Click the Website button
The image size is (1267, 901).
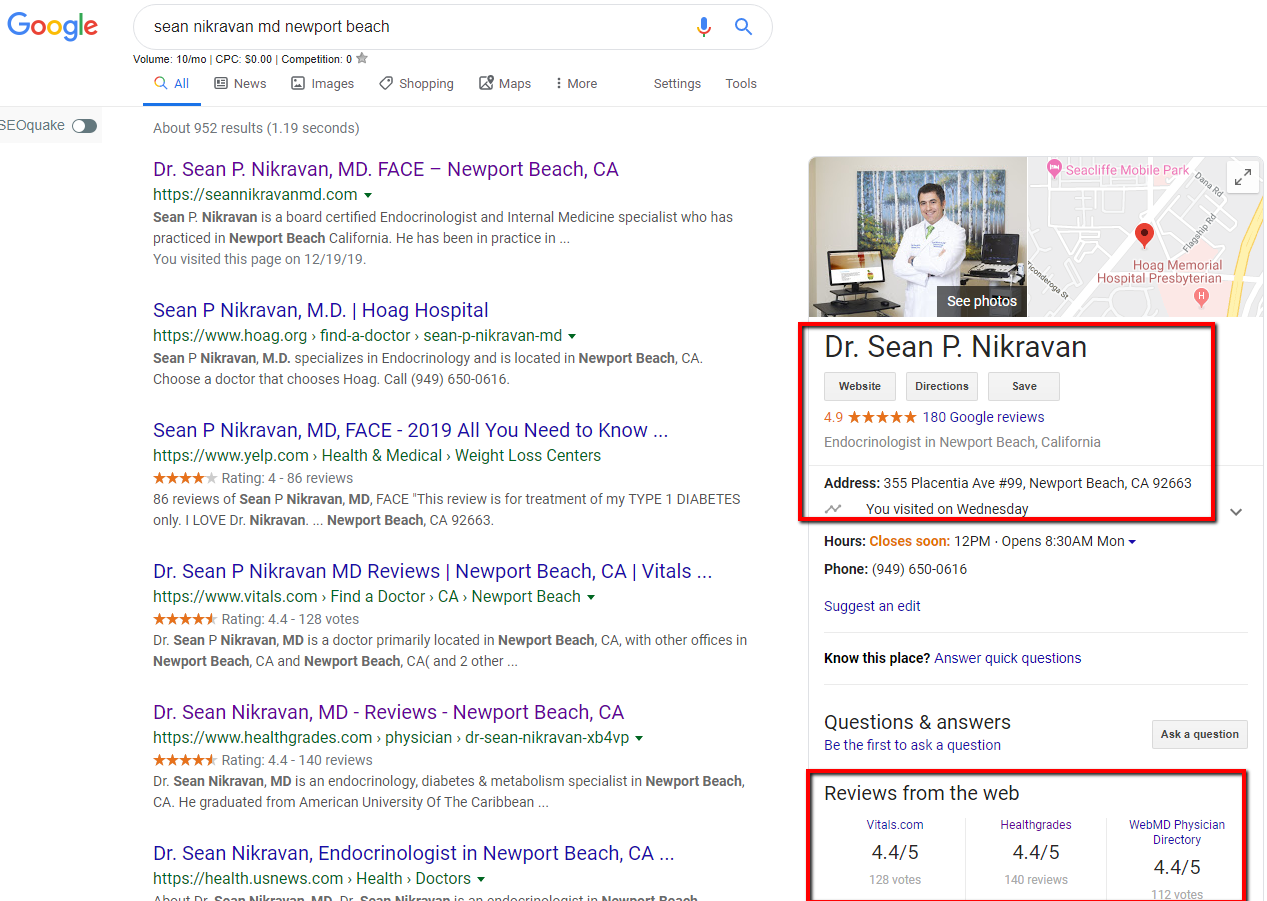[x=860, y=386]
